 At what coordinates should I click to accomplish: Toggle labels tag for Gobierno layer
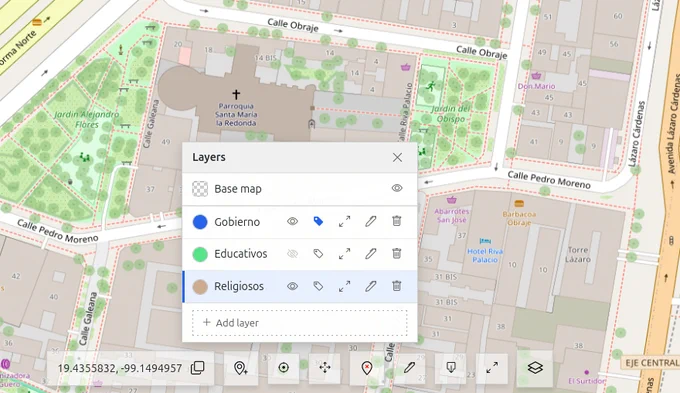(318, 221)
